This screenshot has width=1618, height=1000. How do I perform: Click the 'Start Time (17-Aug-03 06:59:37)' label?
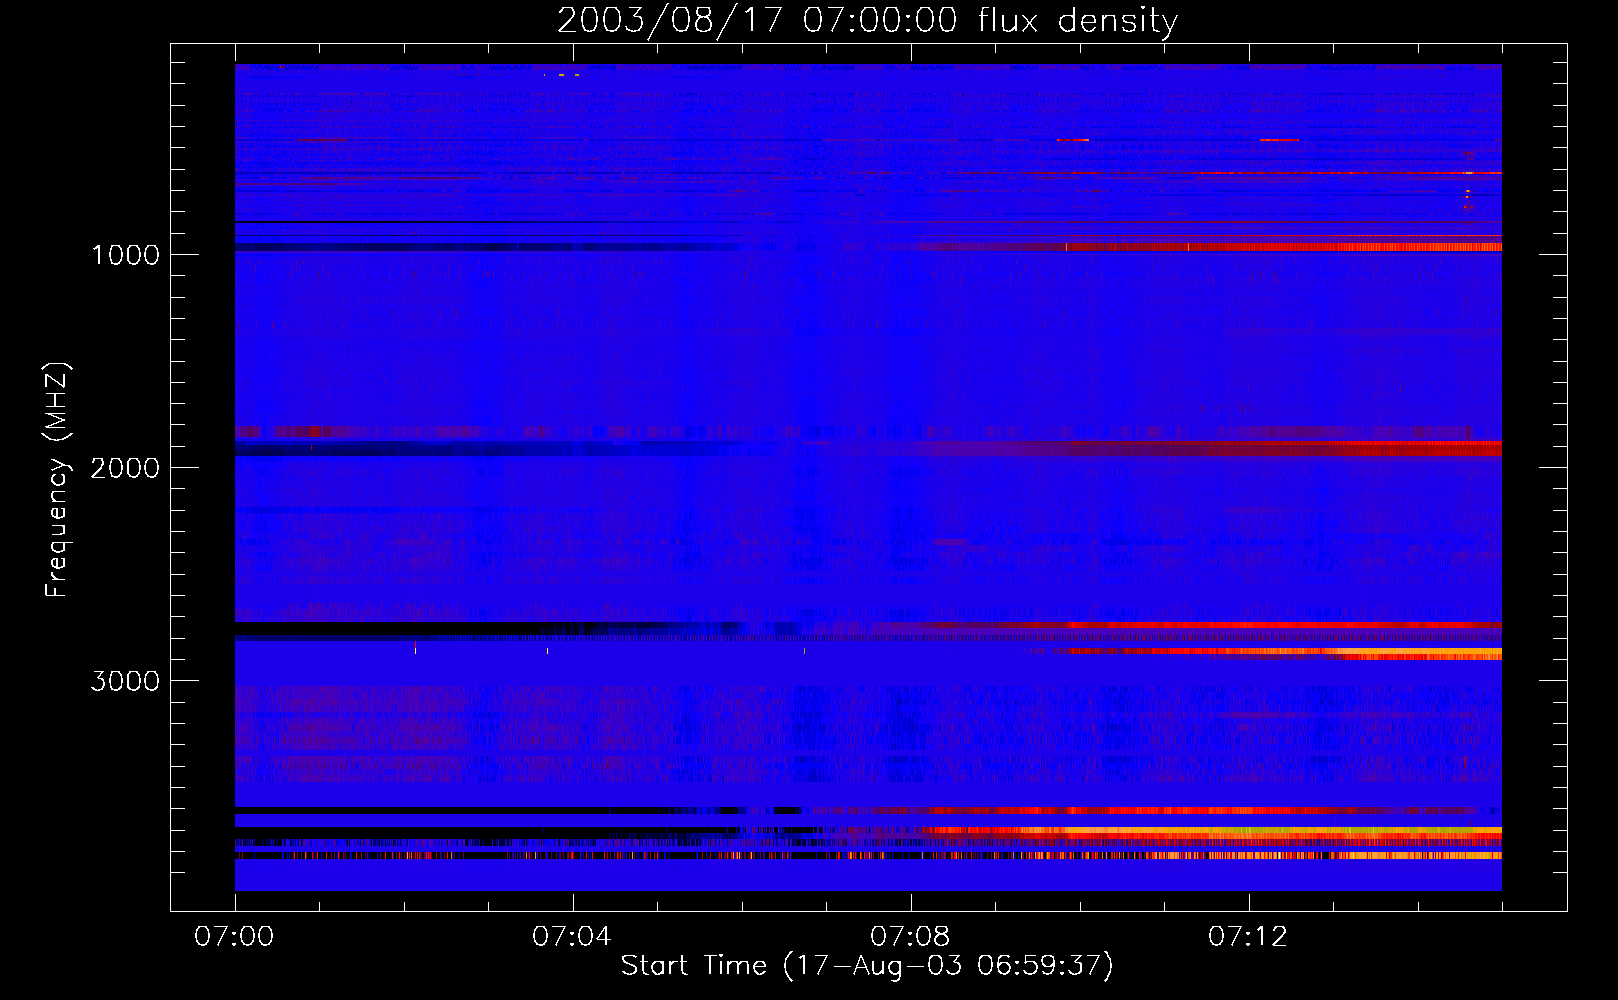click(867, 966)
